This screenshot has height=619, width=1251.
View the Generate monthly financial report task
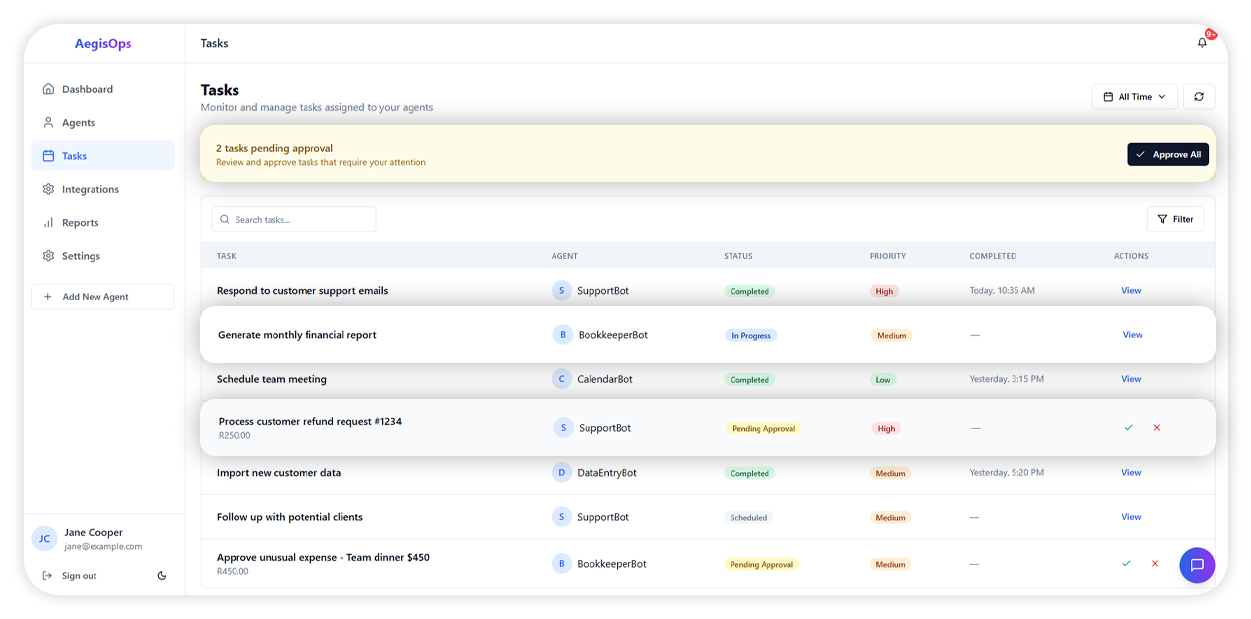[1132, 335]
